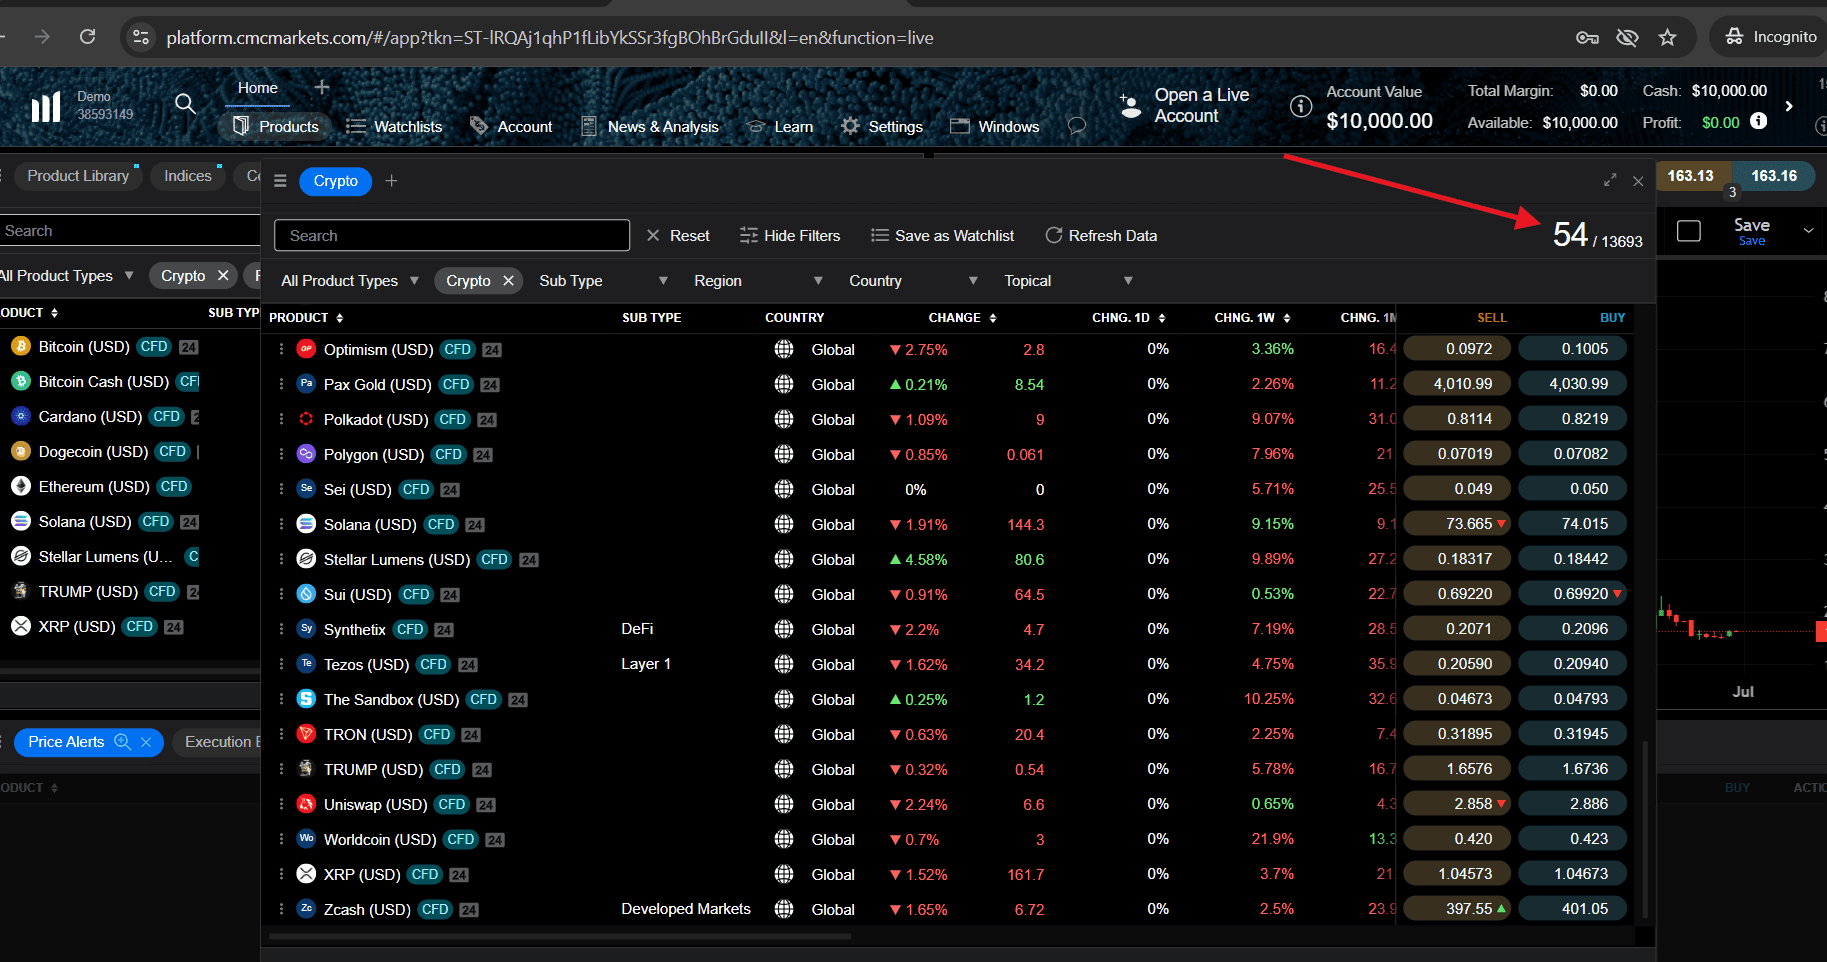The width and height of the screenshot is (1827, 962).
Task: Reload the browser page
Action: [88, 37]
